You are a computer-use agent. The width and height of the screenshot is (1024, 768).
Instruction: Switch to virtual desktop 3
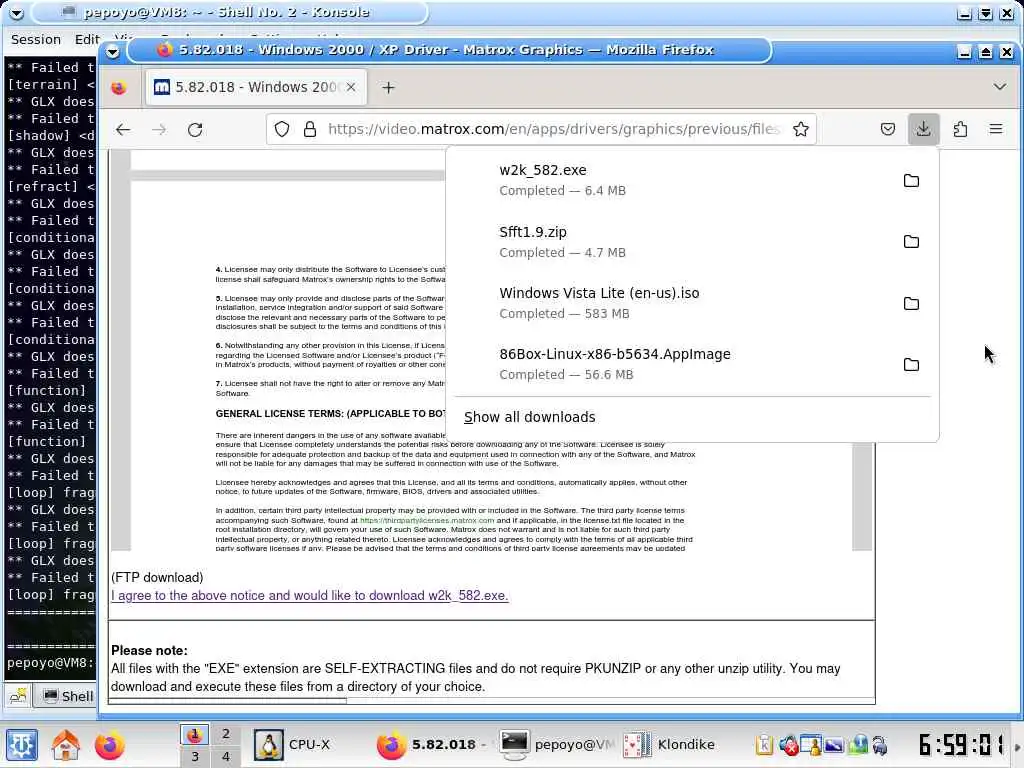point(195,757)
